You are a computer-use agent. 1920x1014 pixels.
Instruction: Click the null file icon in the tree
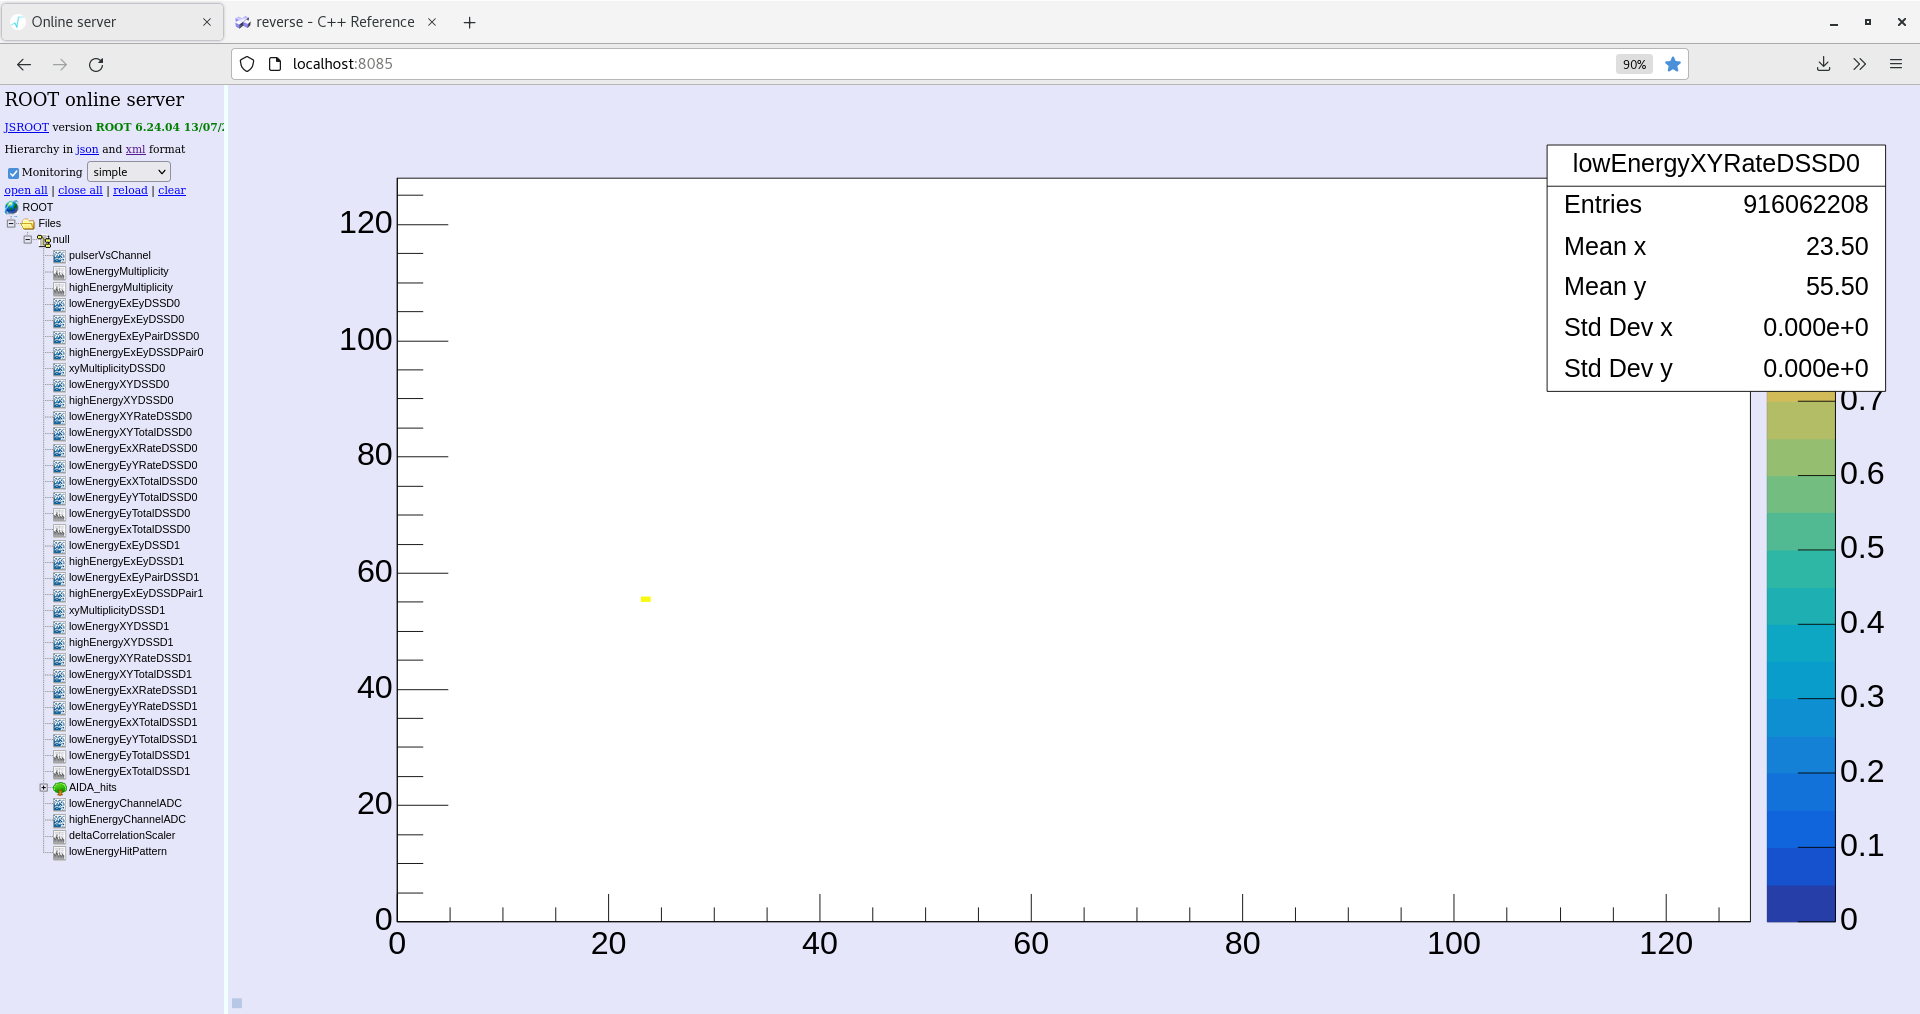point(44,240)
